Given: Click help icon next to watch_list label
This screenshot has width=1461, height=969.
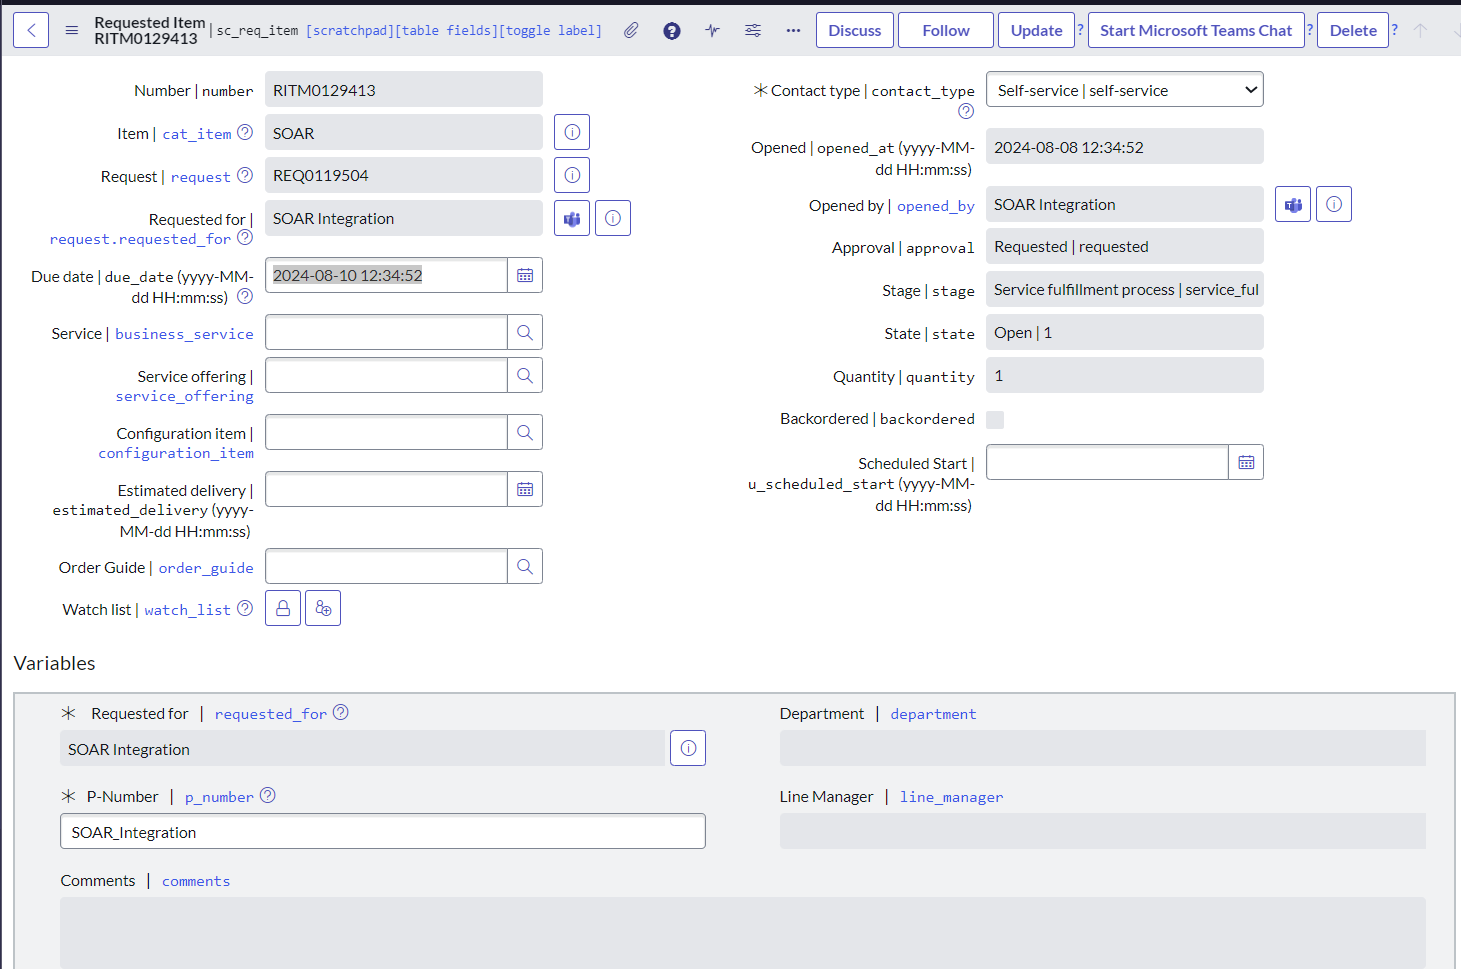Looking at the screenshot, I should coord(245,608).
